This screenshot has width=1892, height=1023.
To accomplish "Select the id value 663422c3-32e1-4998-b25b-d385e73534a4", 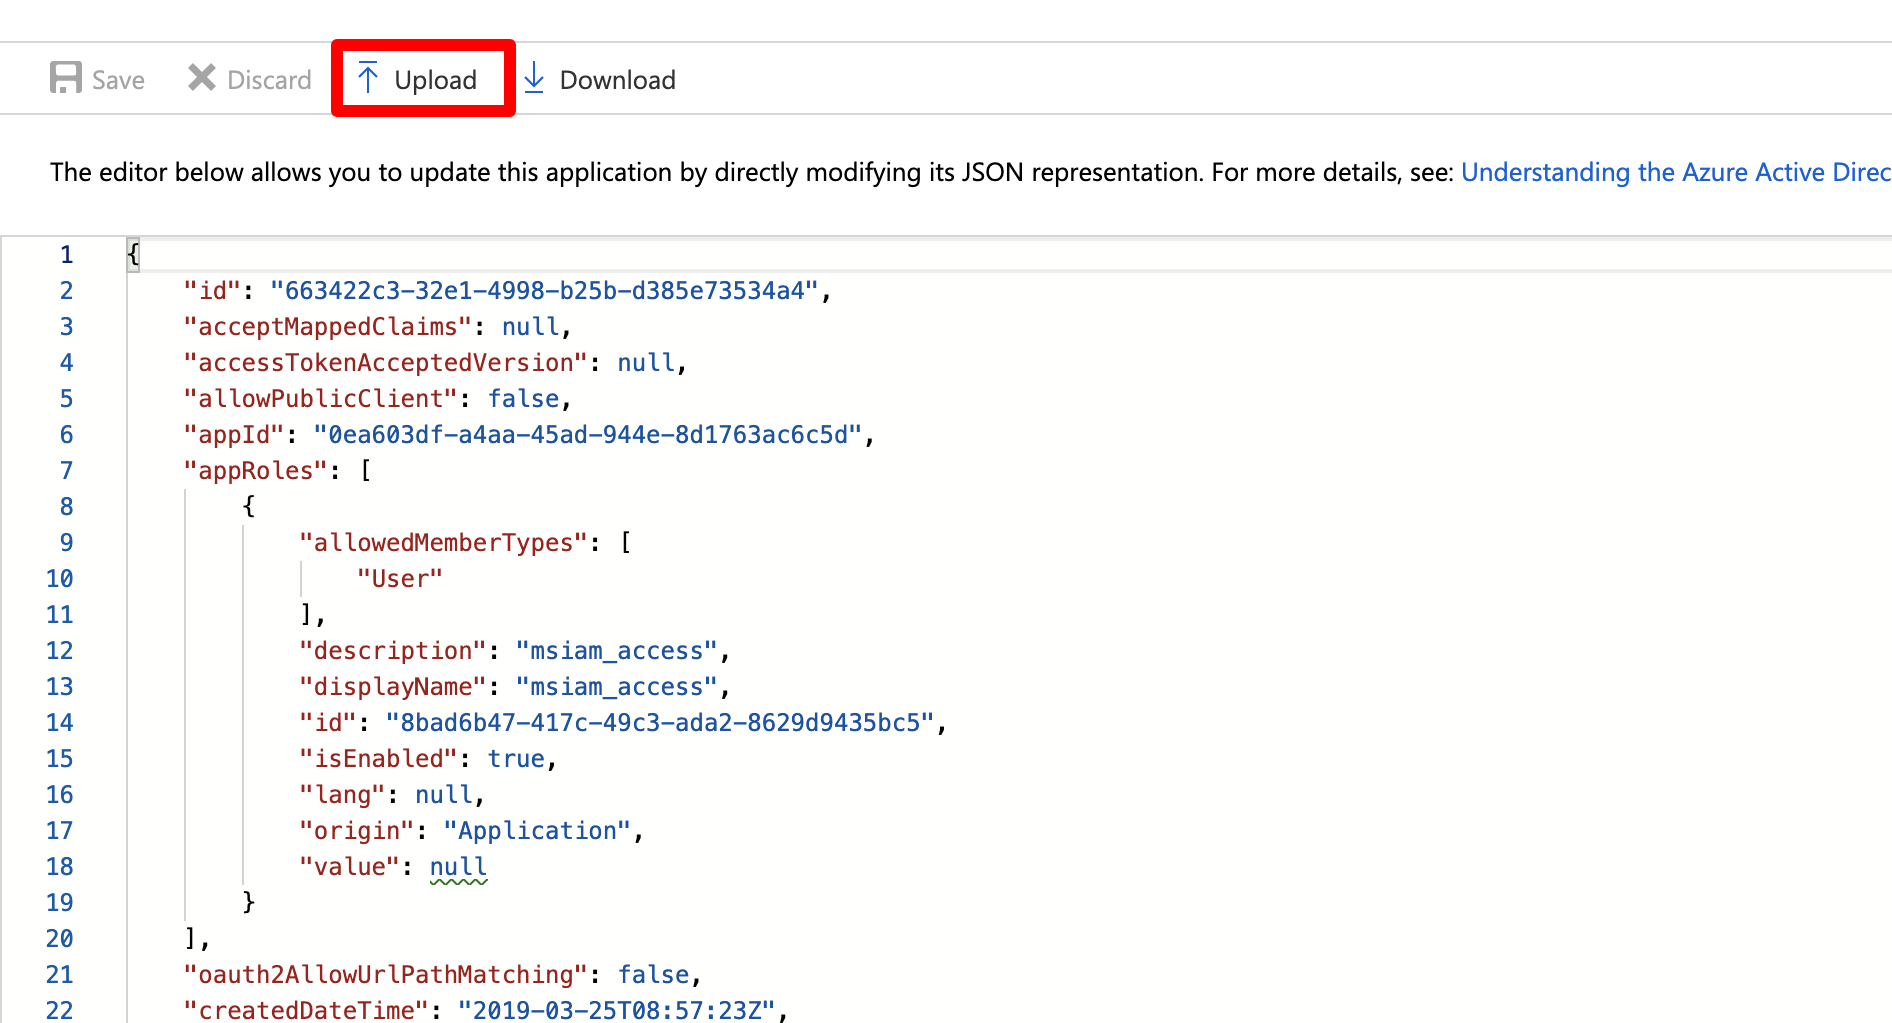I will tap(545, 291).
